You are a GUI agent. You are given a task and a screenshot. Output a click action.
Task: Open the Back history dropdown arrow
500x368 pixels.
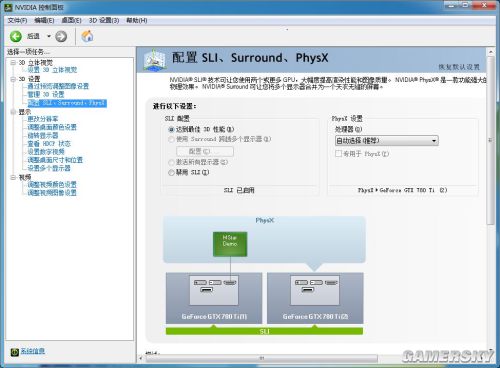coord(49,36)
